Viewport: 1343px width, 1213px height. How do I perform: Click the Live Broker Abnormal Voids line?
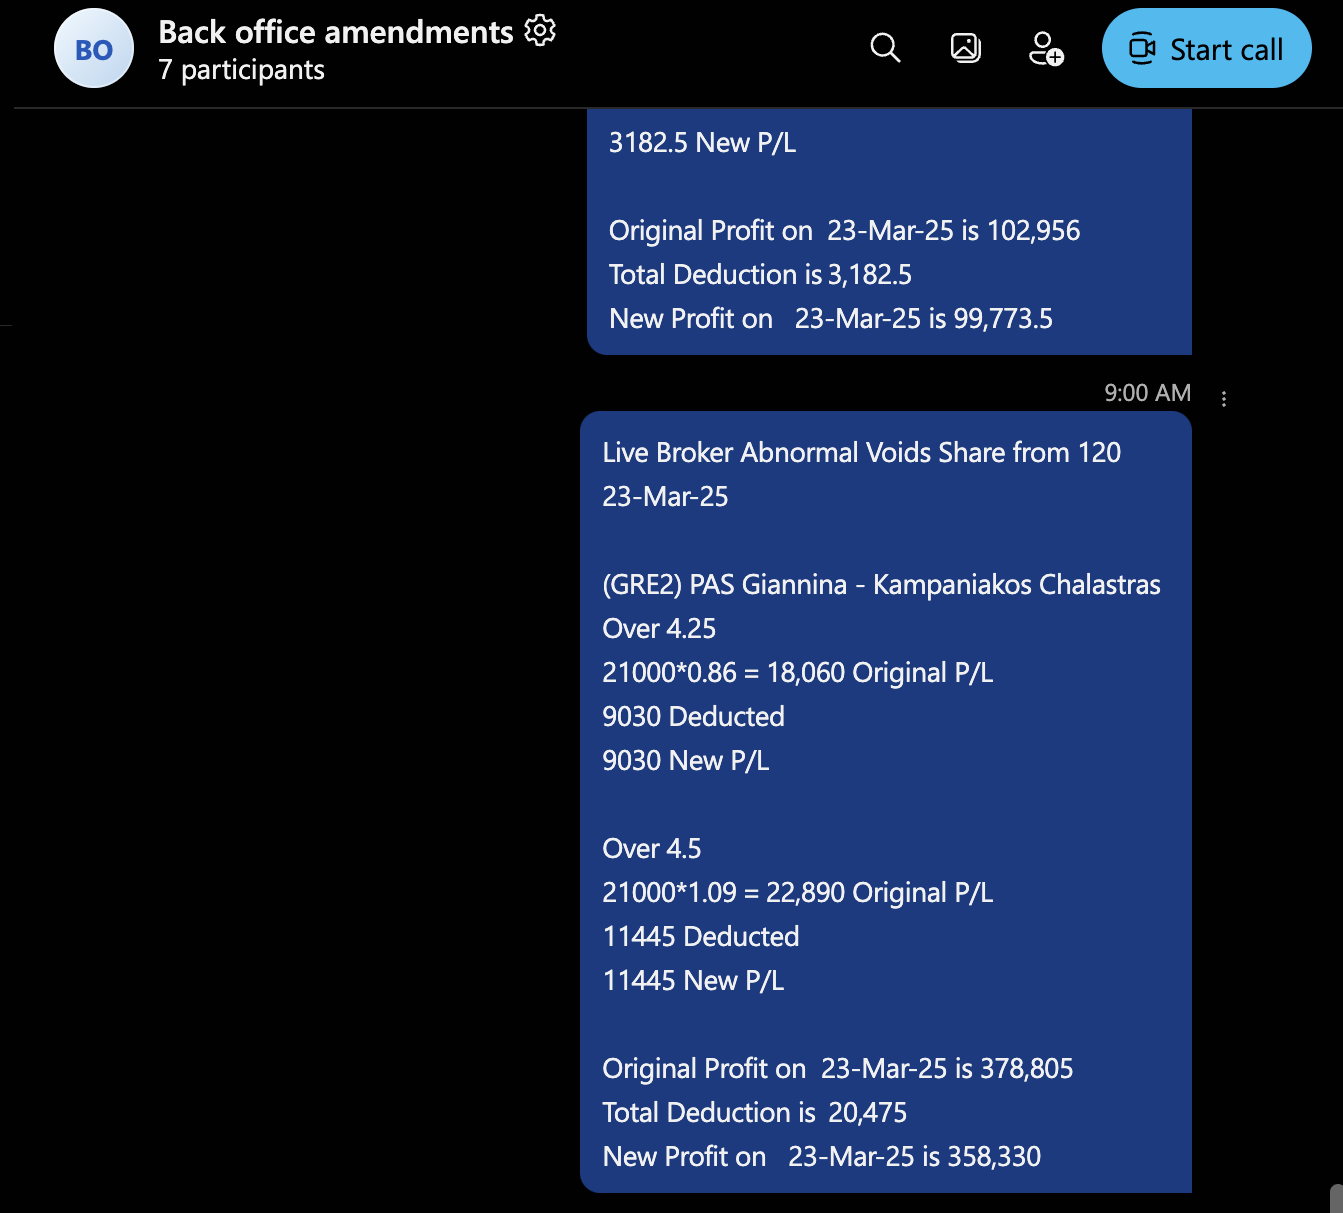[x=861, y=453]
